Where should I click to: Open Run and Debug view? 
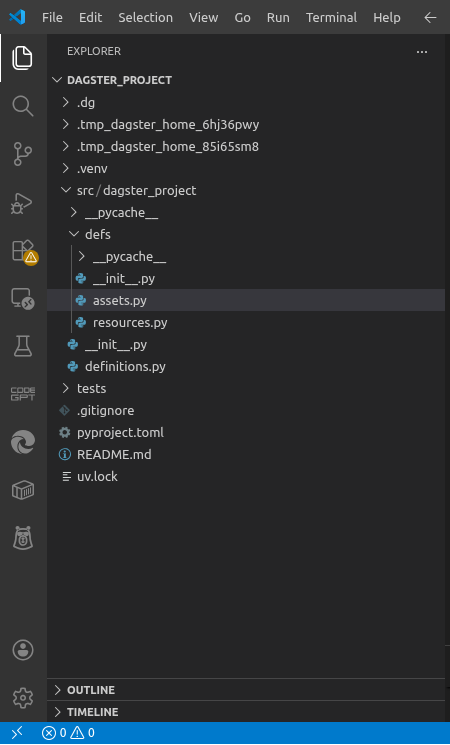coord(22,203)
